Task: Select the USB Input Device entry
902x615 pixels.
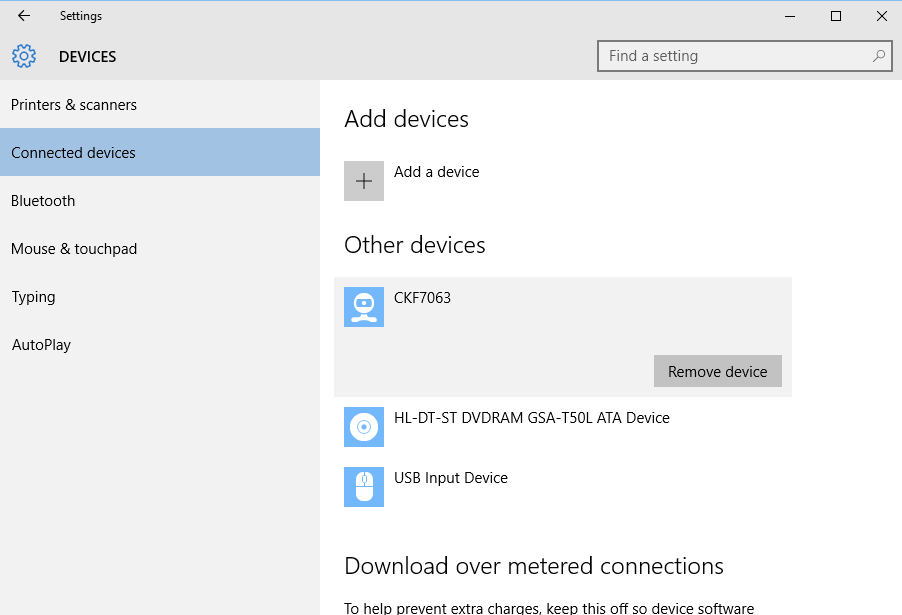Action: pos(563,487)
